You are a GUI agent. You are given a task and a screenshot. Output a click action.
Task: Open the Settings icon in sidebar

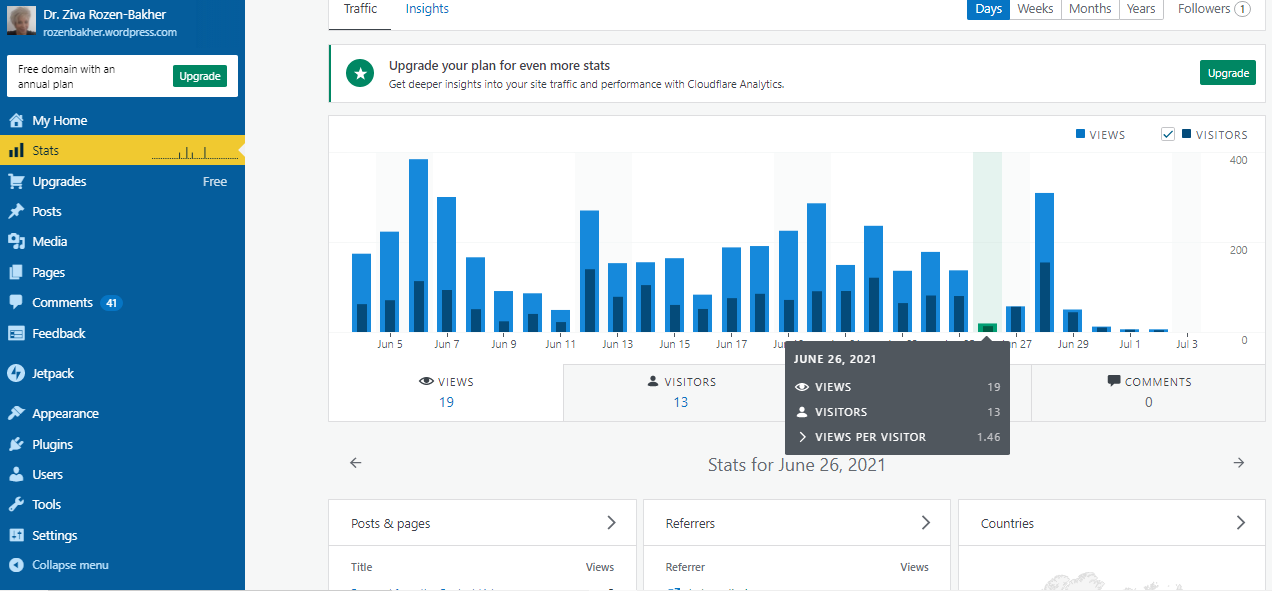[x=16, y=535]
